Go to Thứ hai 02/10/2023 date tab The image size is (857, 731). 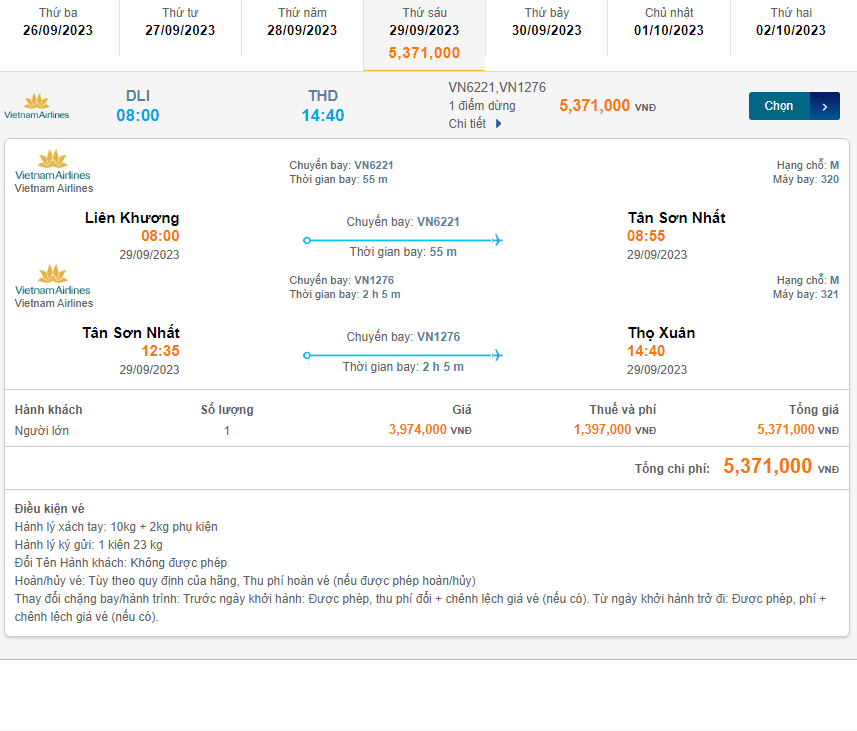point(791,22)
